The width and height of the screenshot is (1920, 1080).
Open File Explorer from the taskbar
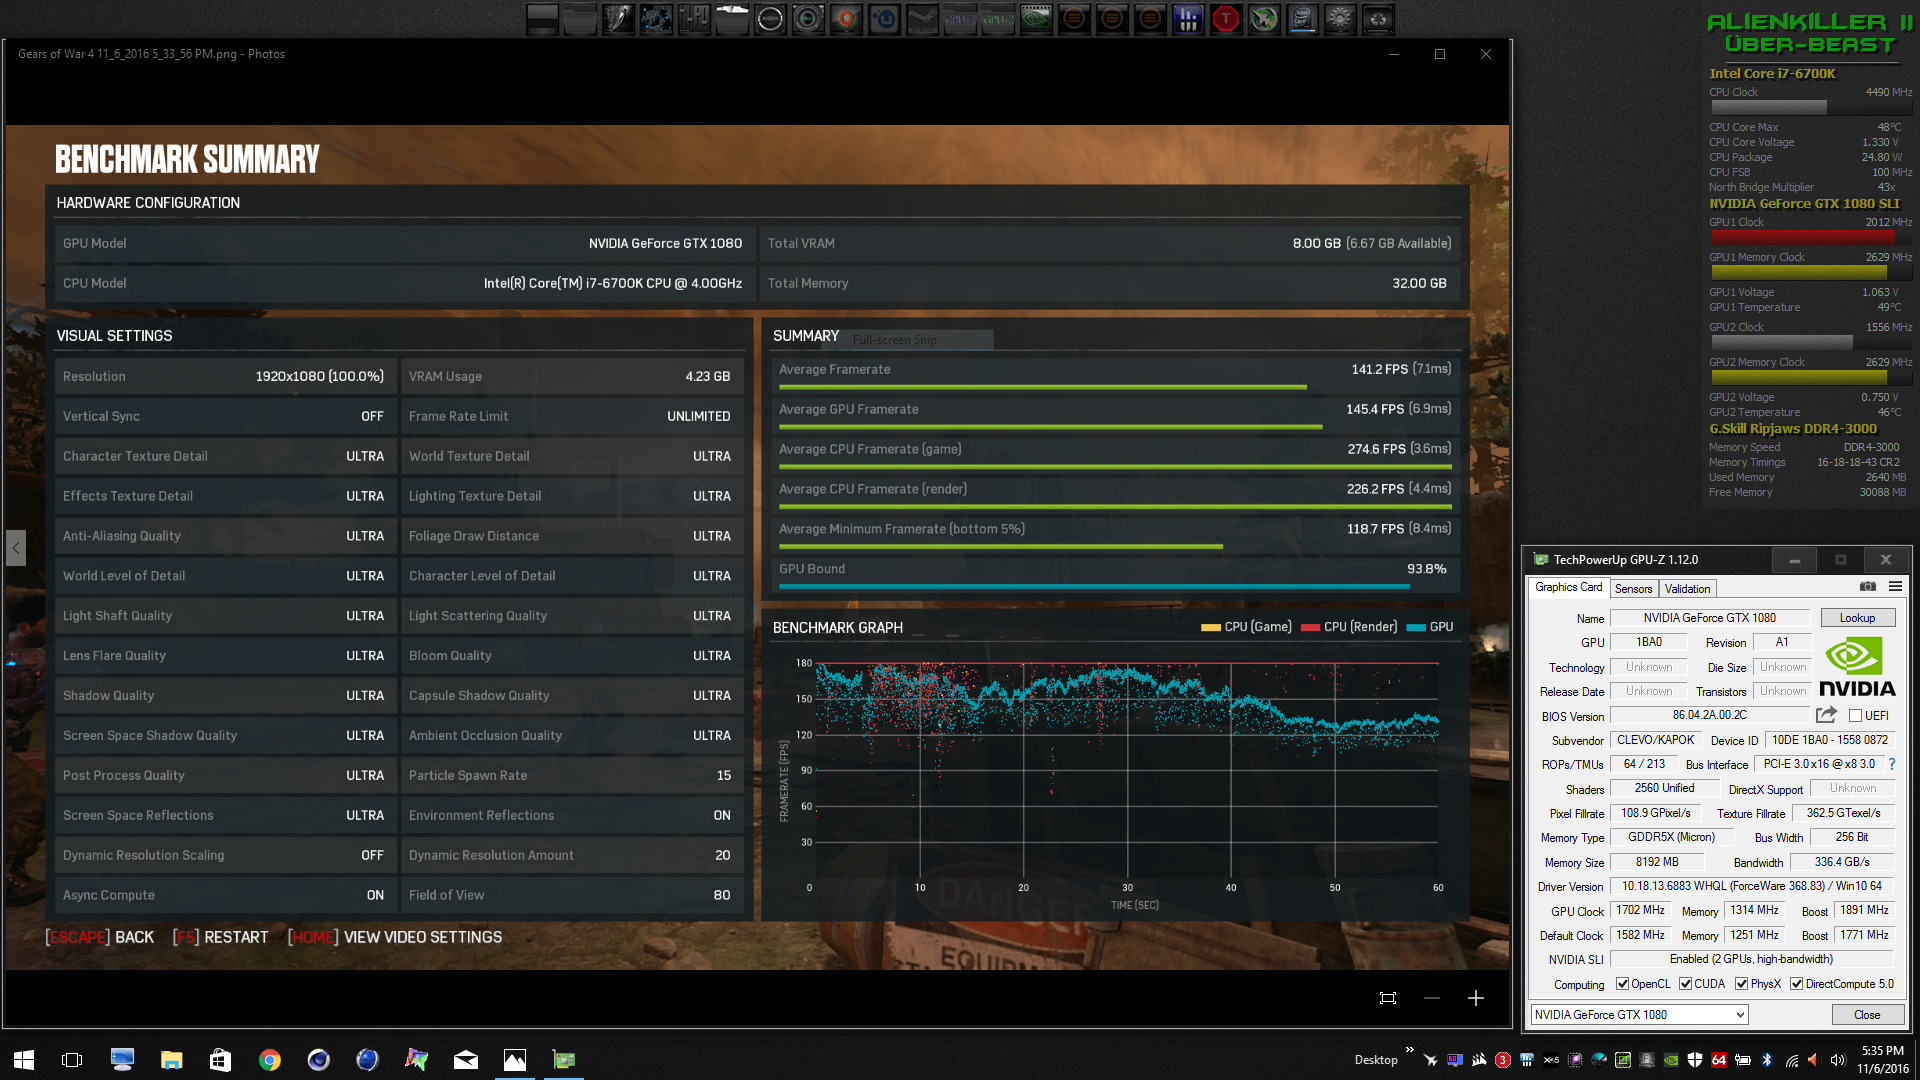click(x=171, y=1060)
